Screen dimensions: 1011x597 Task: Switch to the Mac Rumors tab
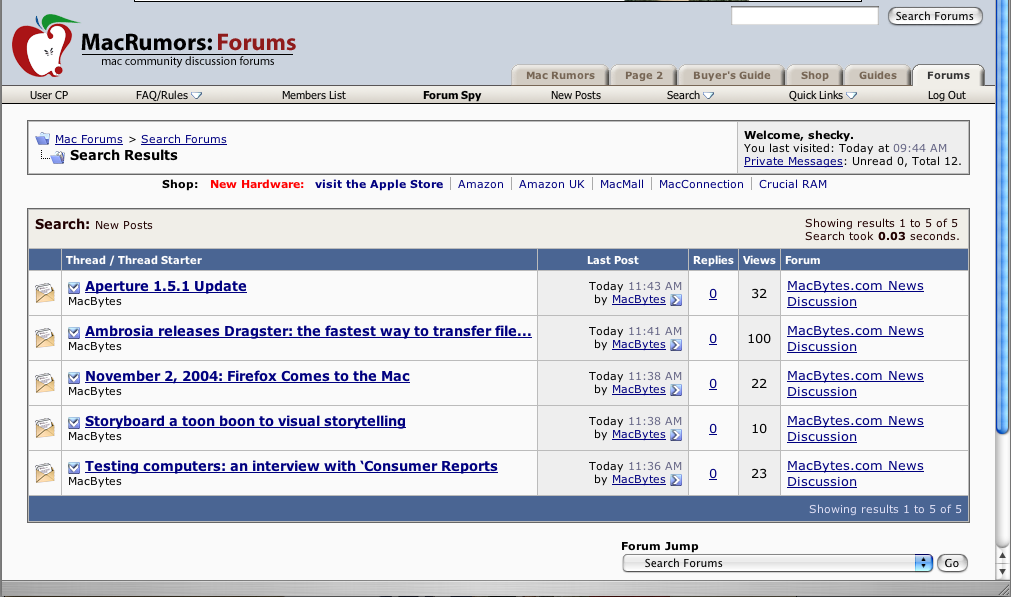point(560,75)
